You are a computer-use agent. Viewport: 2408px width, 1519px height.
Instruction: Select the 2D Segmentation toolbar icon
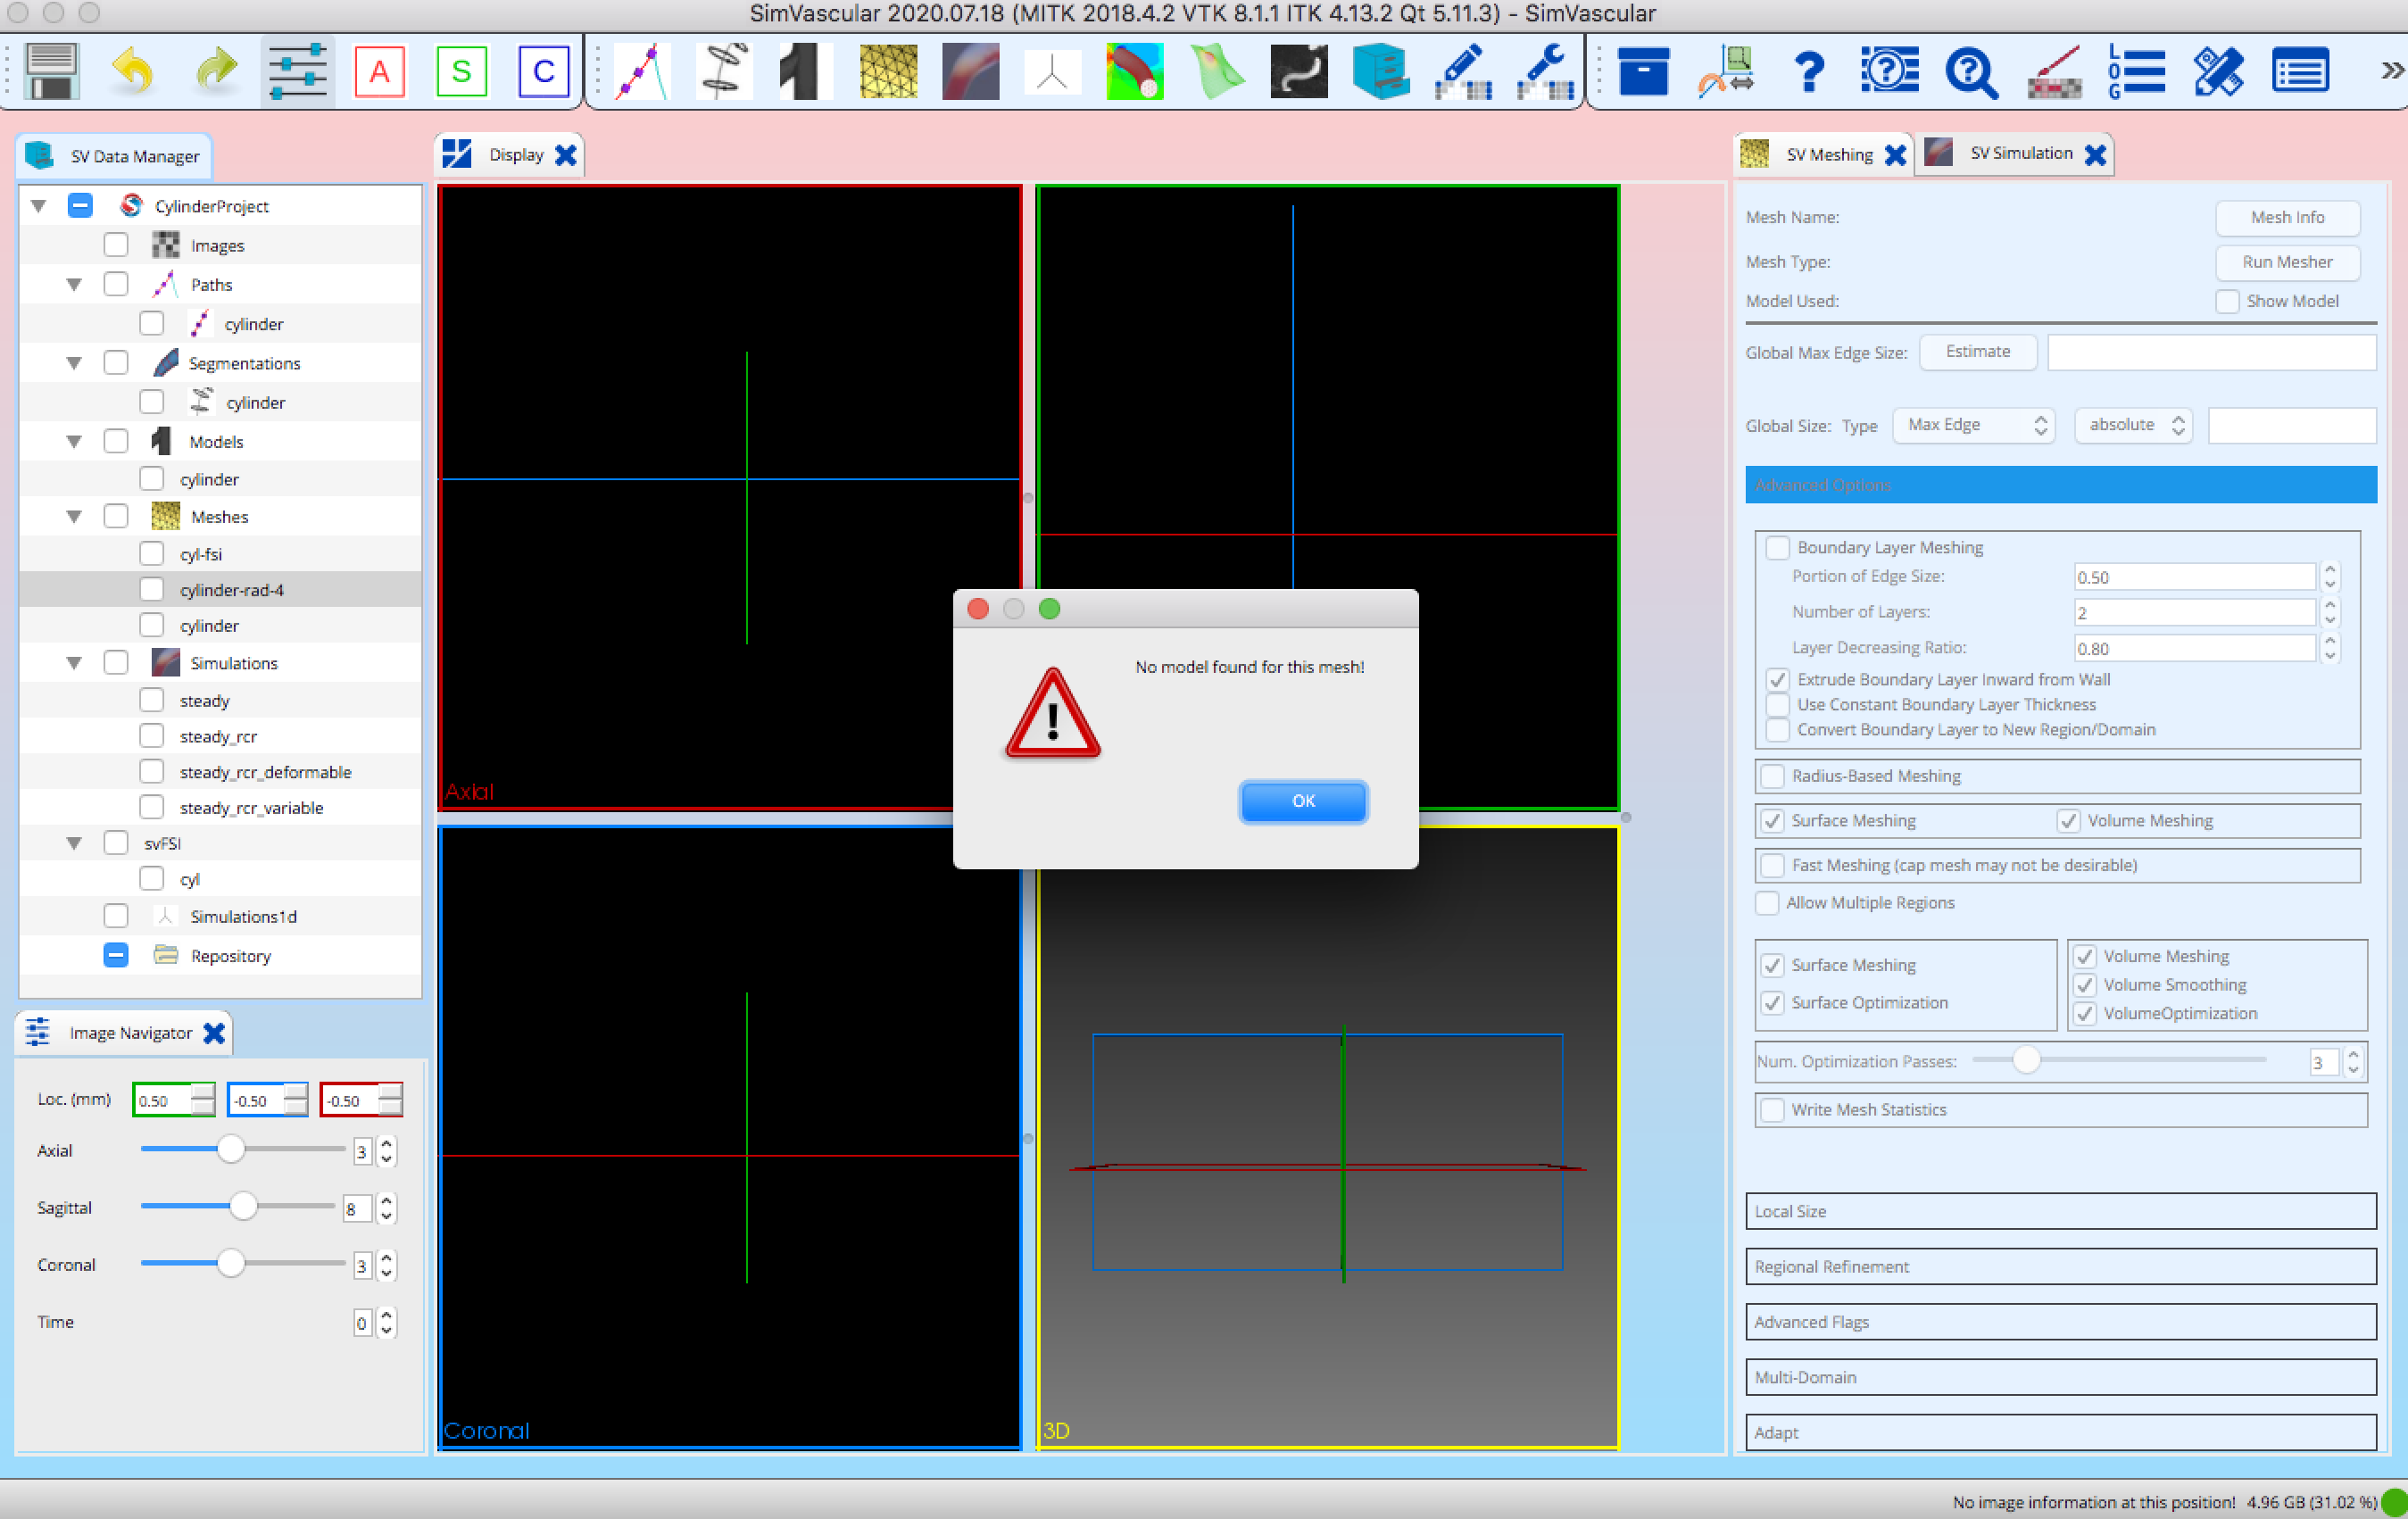(724, 70)
